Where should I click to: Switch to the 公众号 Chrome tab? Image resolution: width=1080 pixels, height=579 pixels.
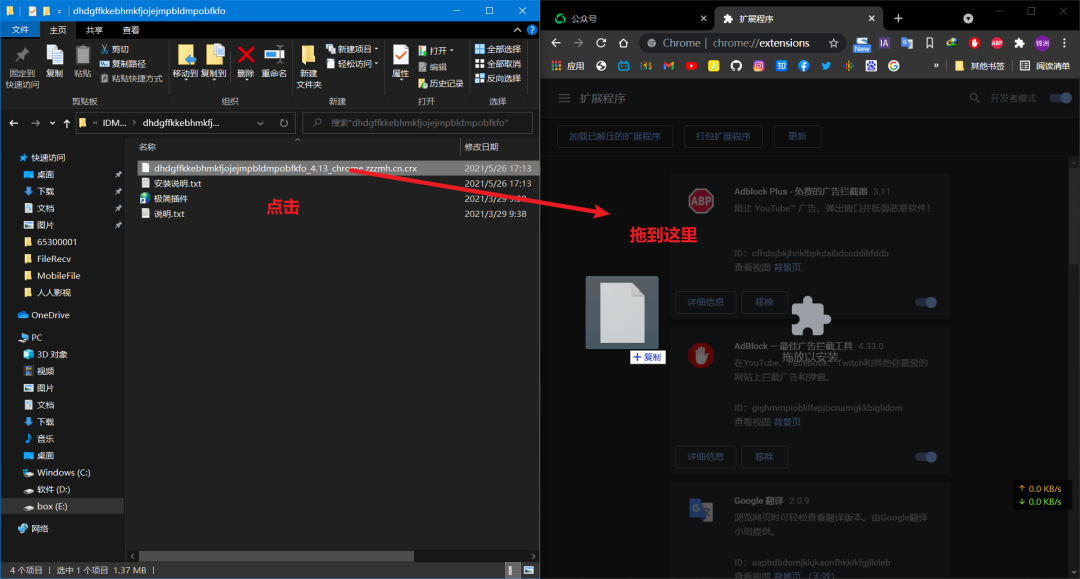coord(630,19)
